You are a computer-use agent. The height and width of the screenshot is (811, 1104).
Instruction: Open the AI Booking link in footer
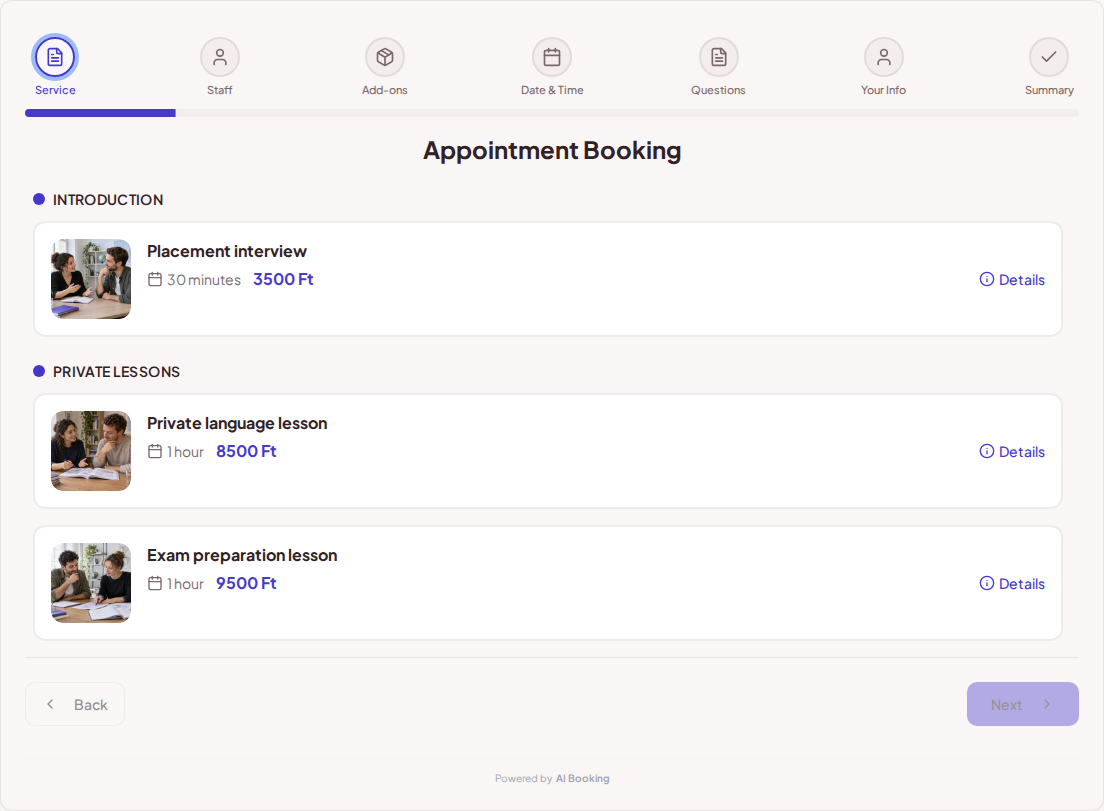coord(582,779)
